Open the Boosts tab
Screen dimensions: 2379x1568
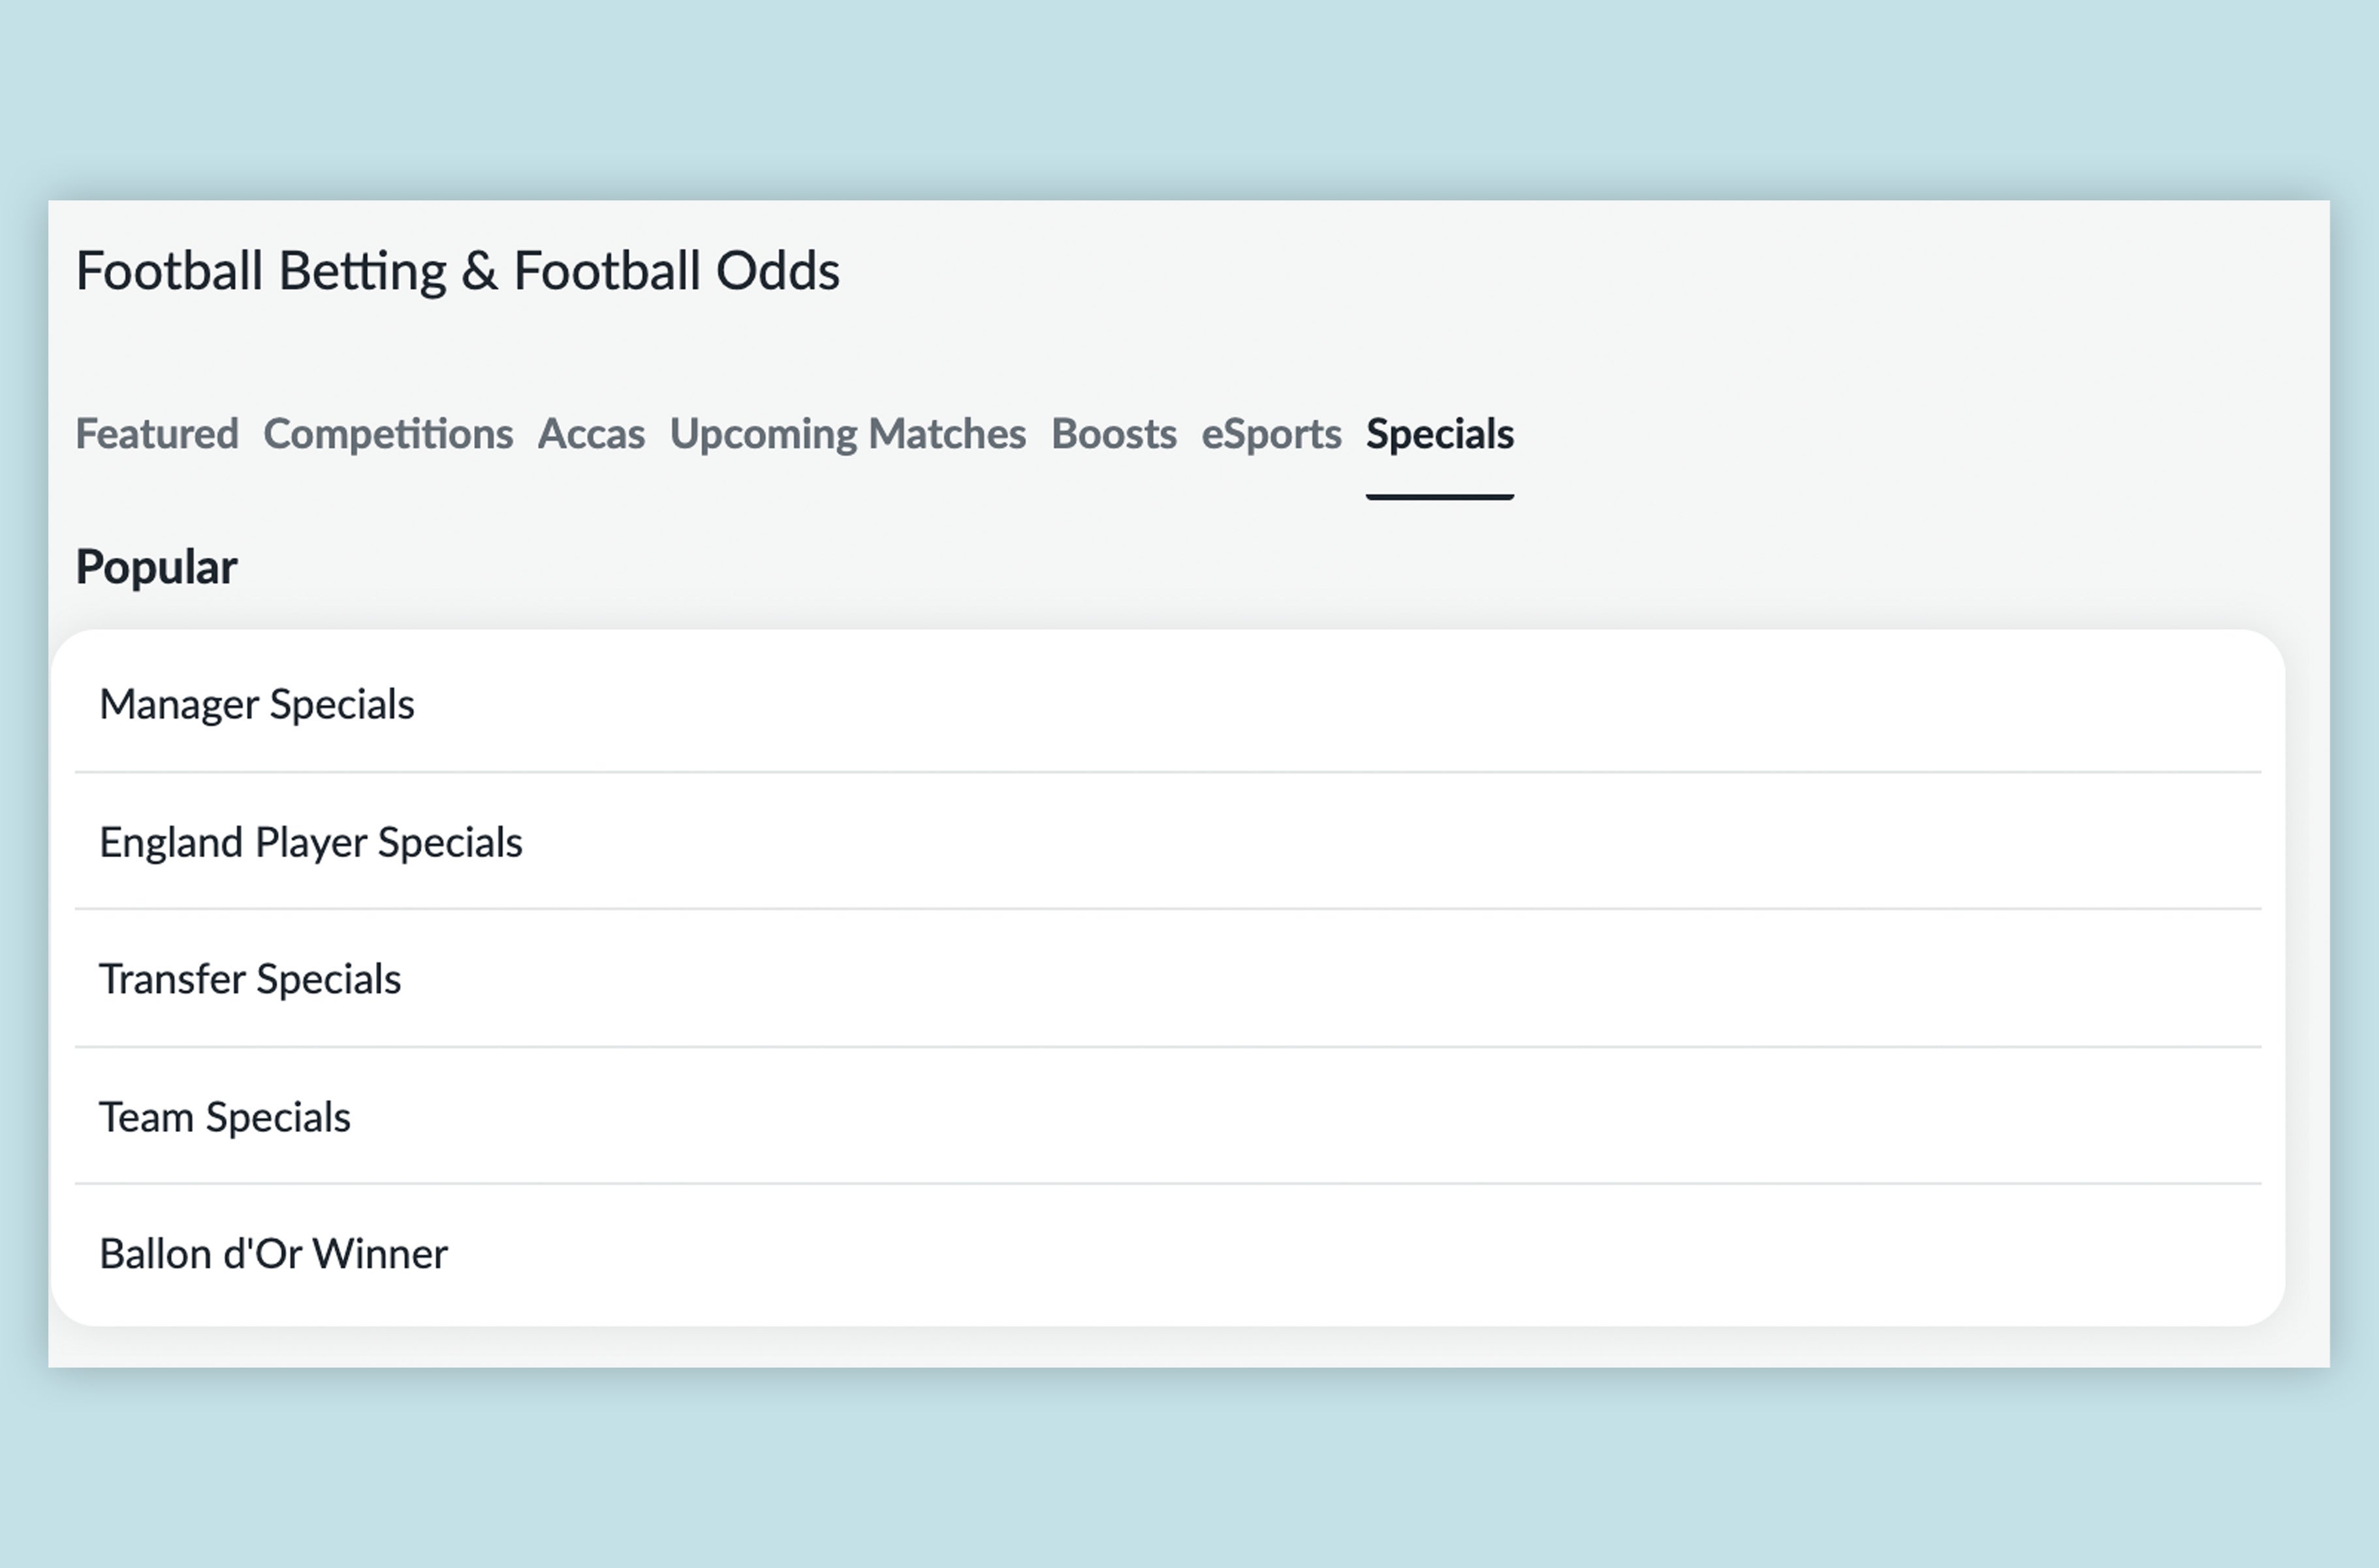pos(1114,434)
